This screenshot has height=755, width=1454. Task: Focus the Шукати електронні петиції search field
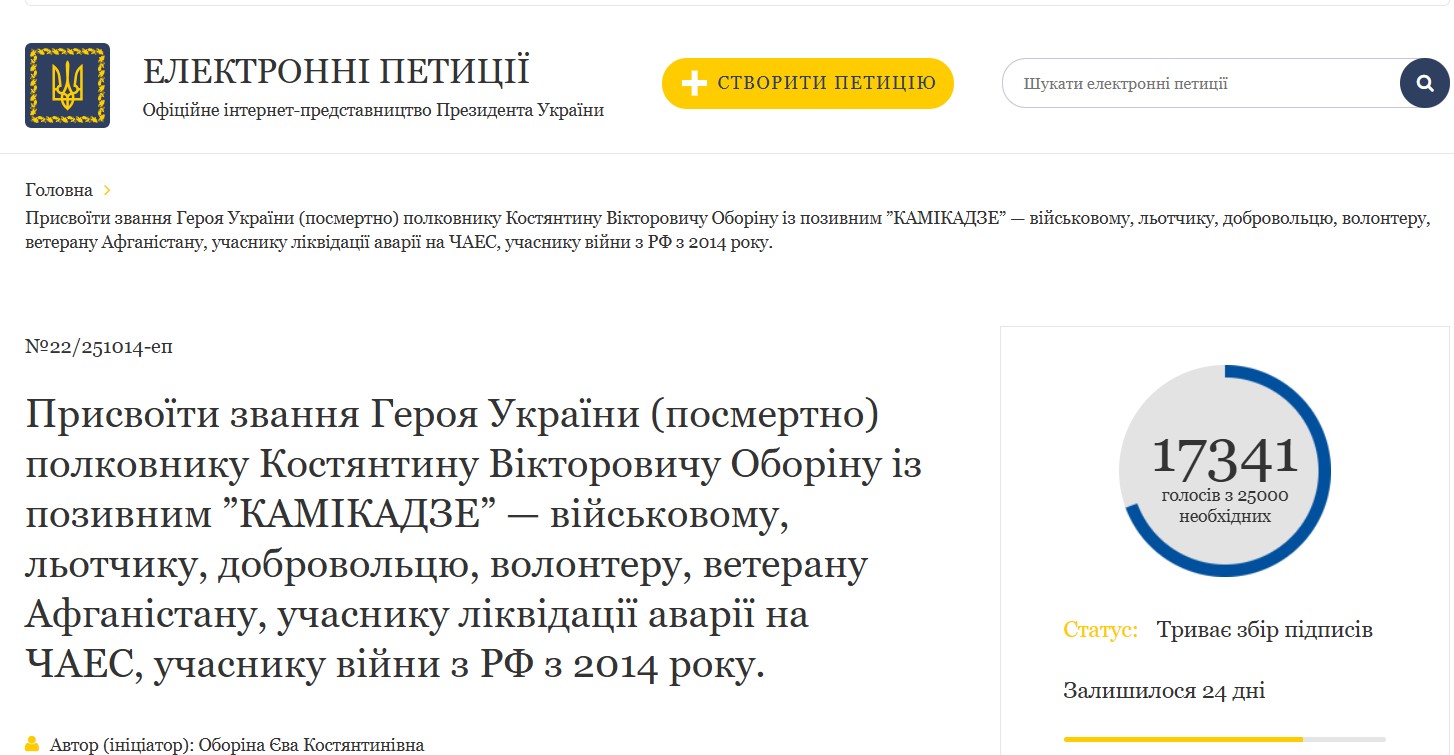[x=1200, y=84]
